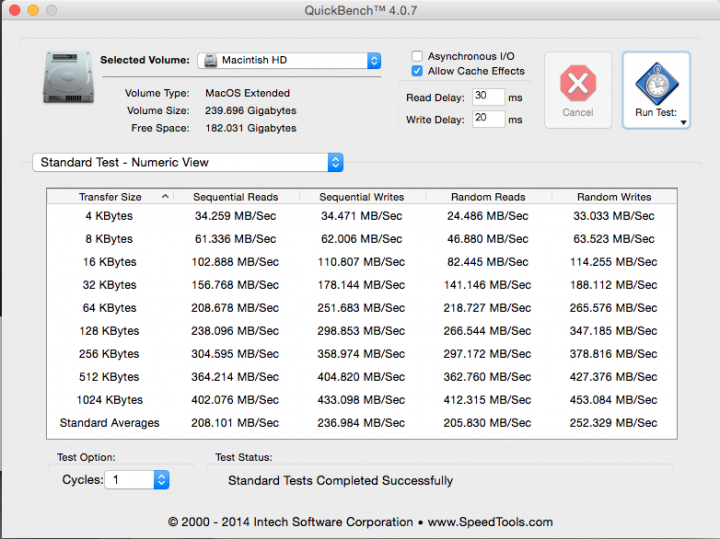This screenshot has height=539, width=720.
Task: Click the 188.112 MB/Sec random write value
Action: point(613,285)
